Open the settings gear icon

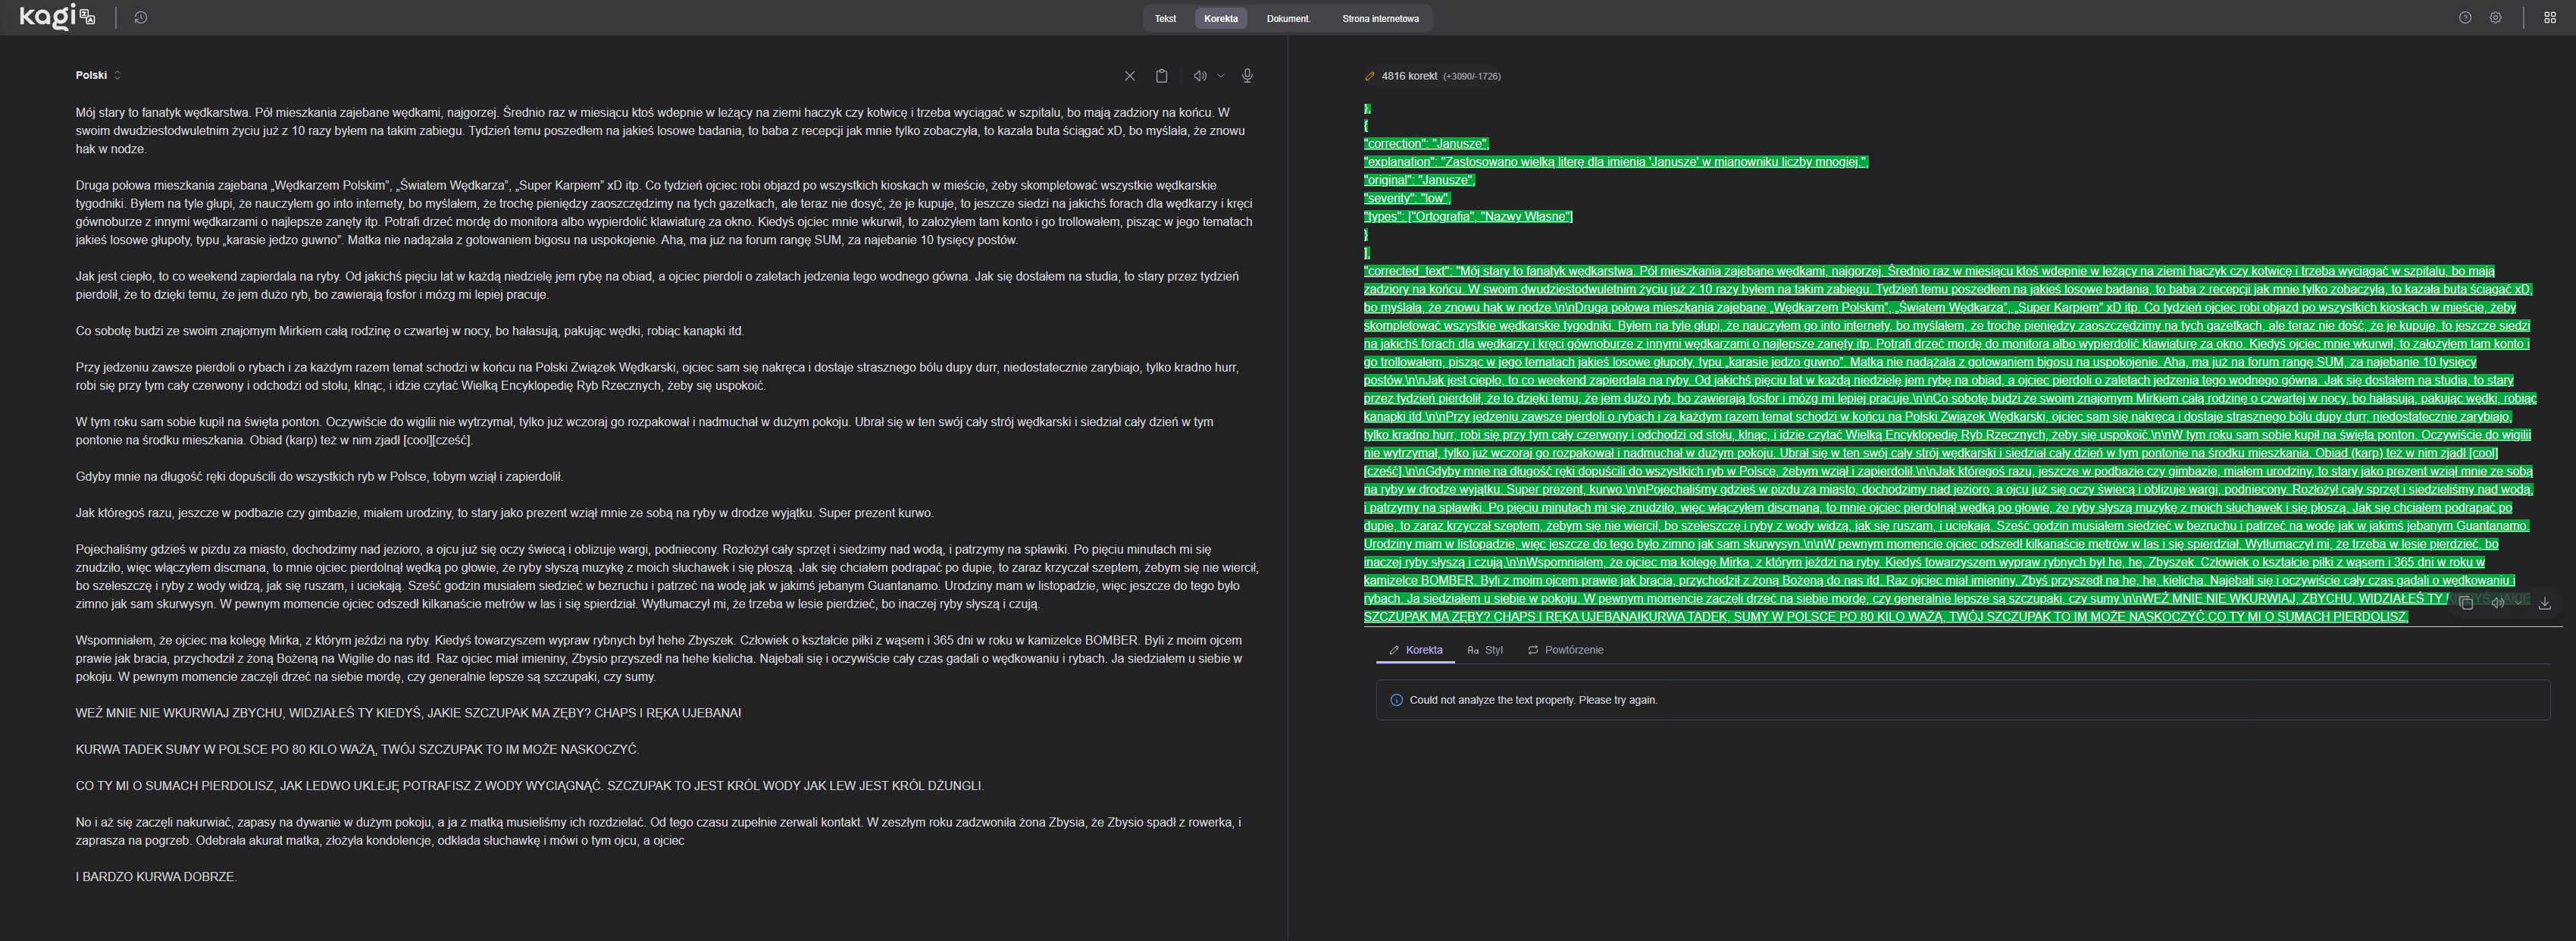click(x=2496, y=18)
